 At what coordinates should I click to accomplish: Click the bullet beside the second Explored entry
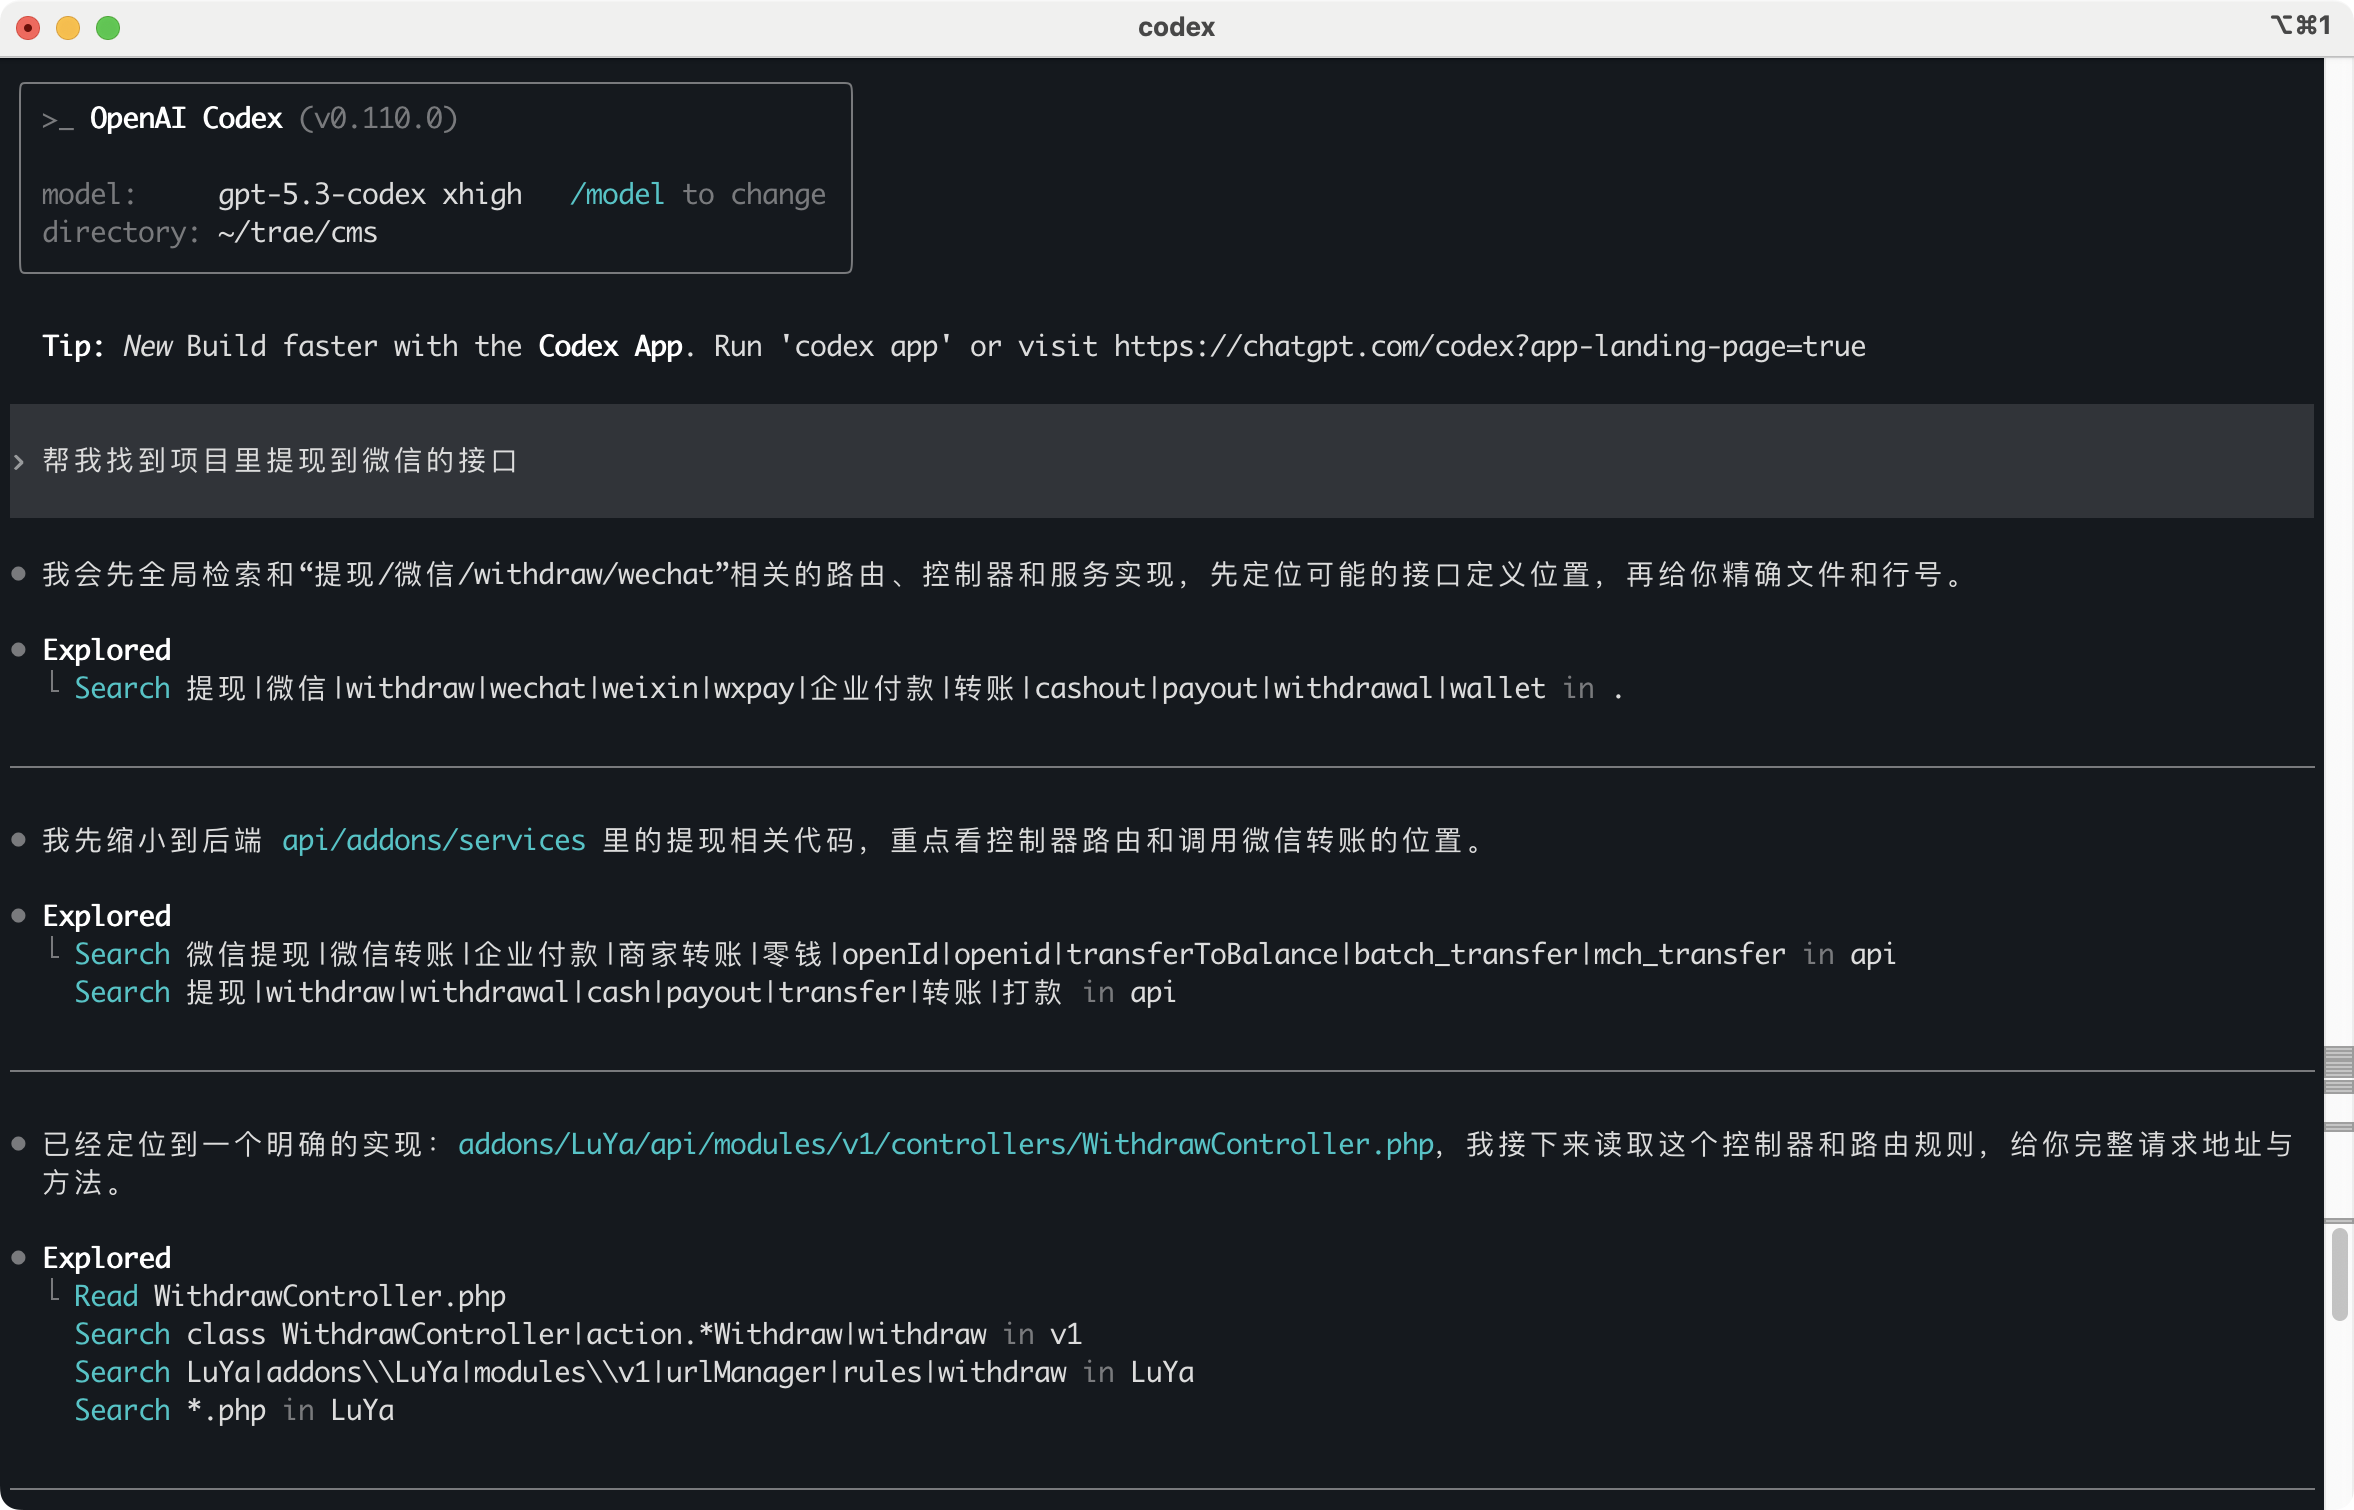click(x=19, y=916)
